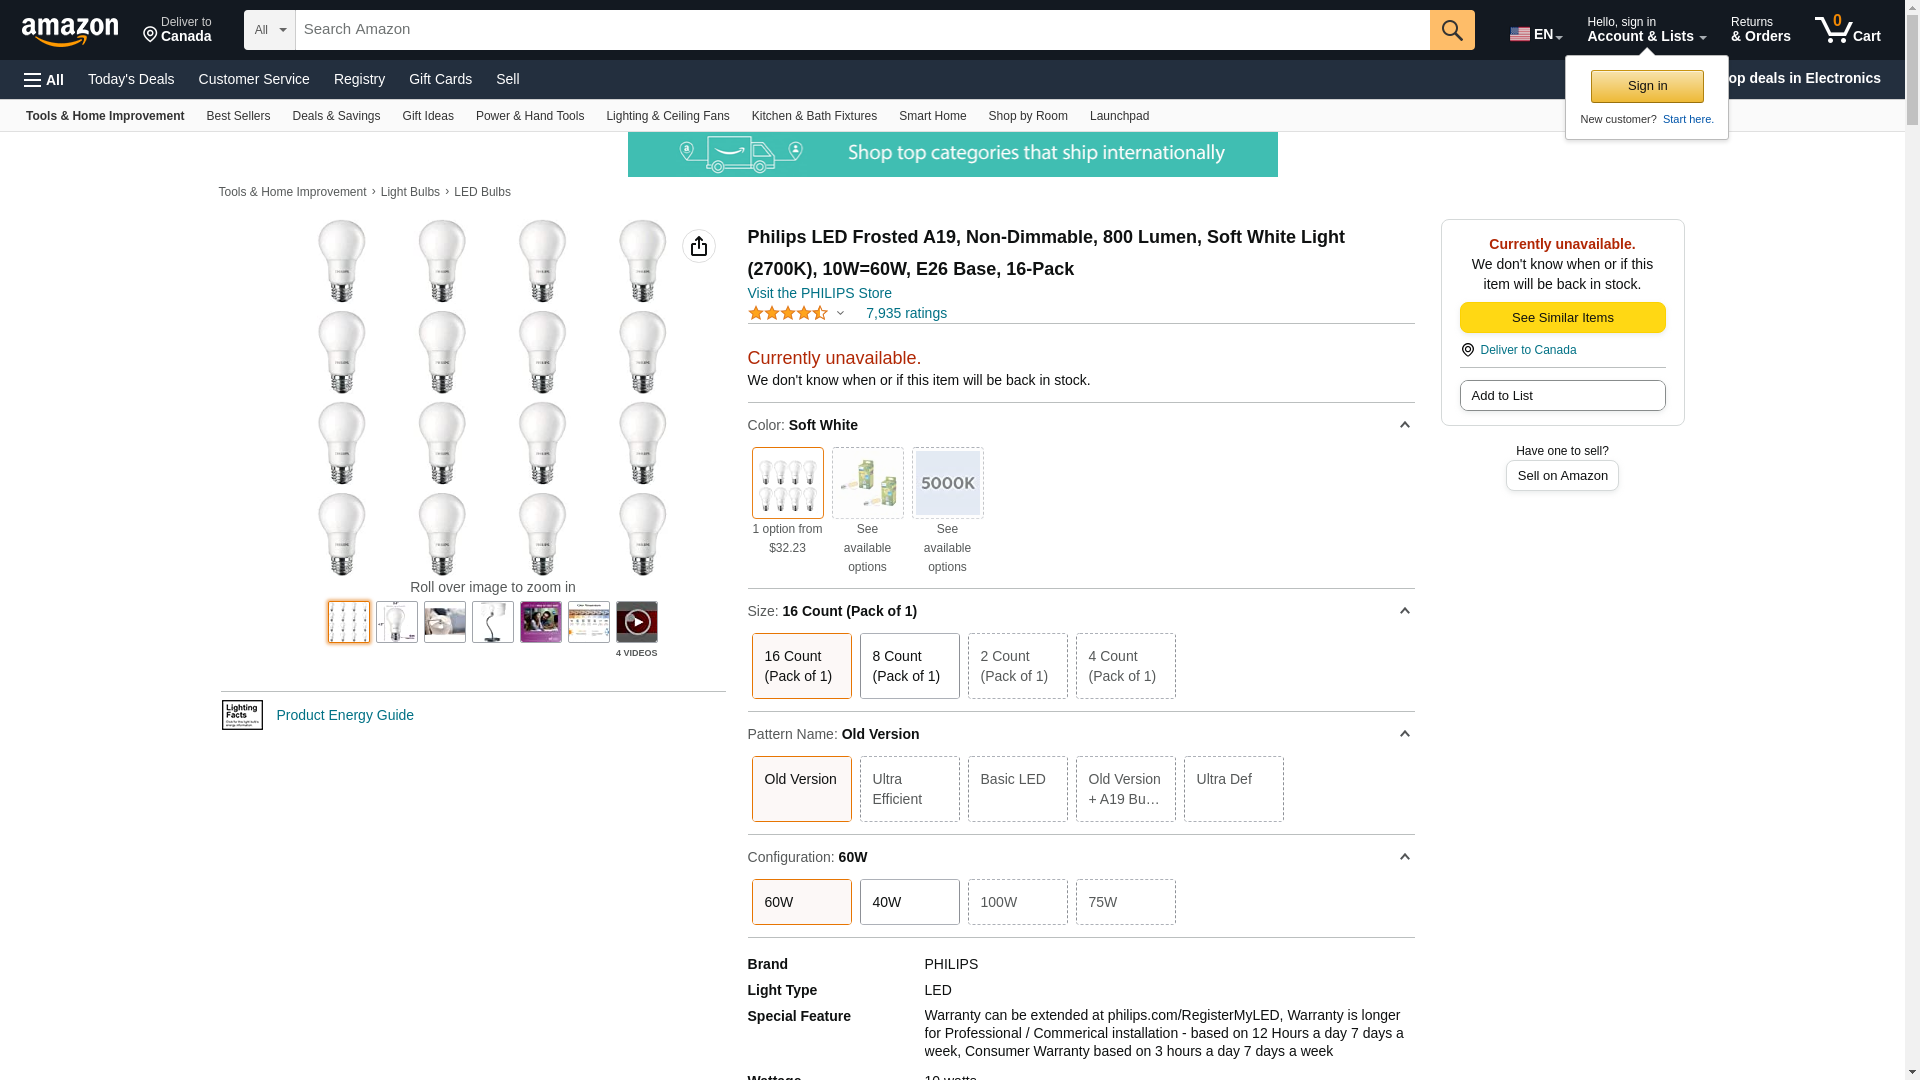This screenshot has height=1080, width=1920.
Task: Go to Best Sellers subnav item
Action: 238,116
